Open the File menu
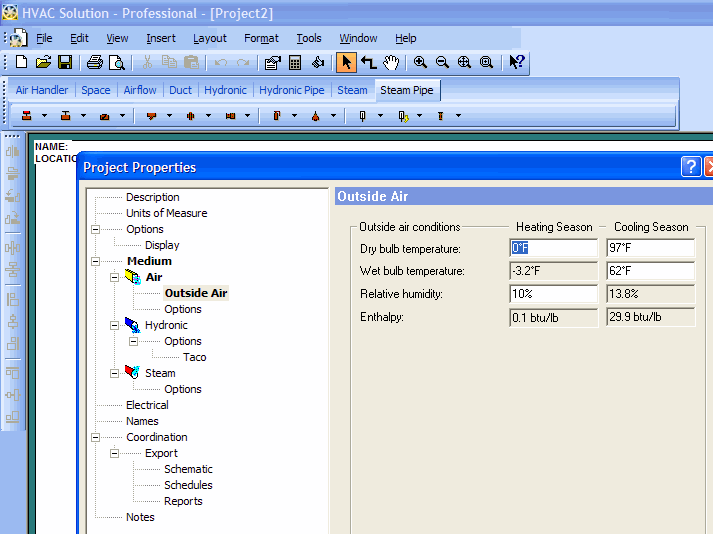Viewport: 713px width, 534px height. [44, 38]
